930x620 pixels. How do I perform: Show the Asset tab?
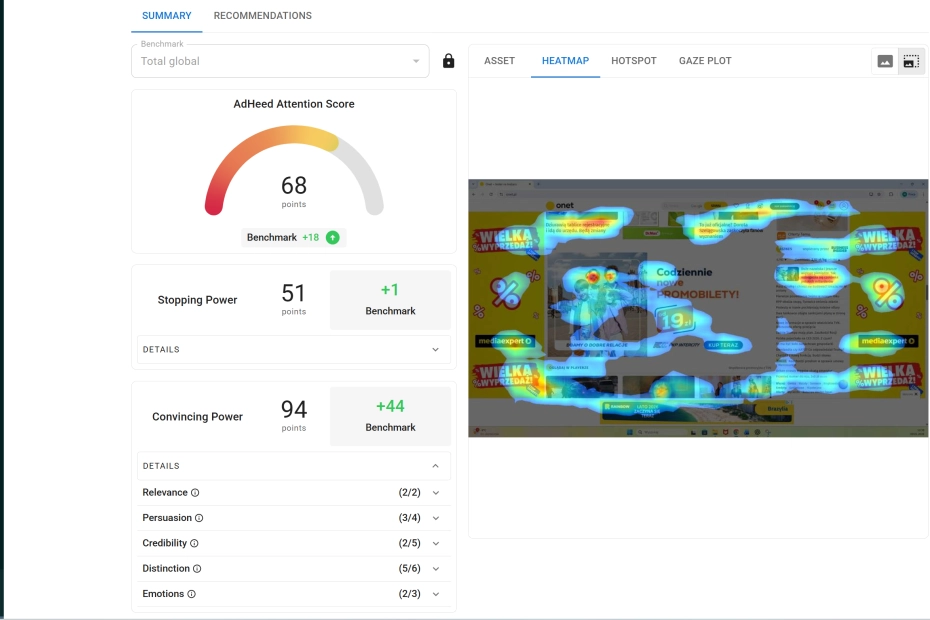[x=499, y=61]
